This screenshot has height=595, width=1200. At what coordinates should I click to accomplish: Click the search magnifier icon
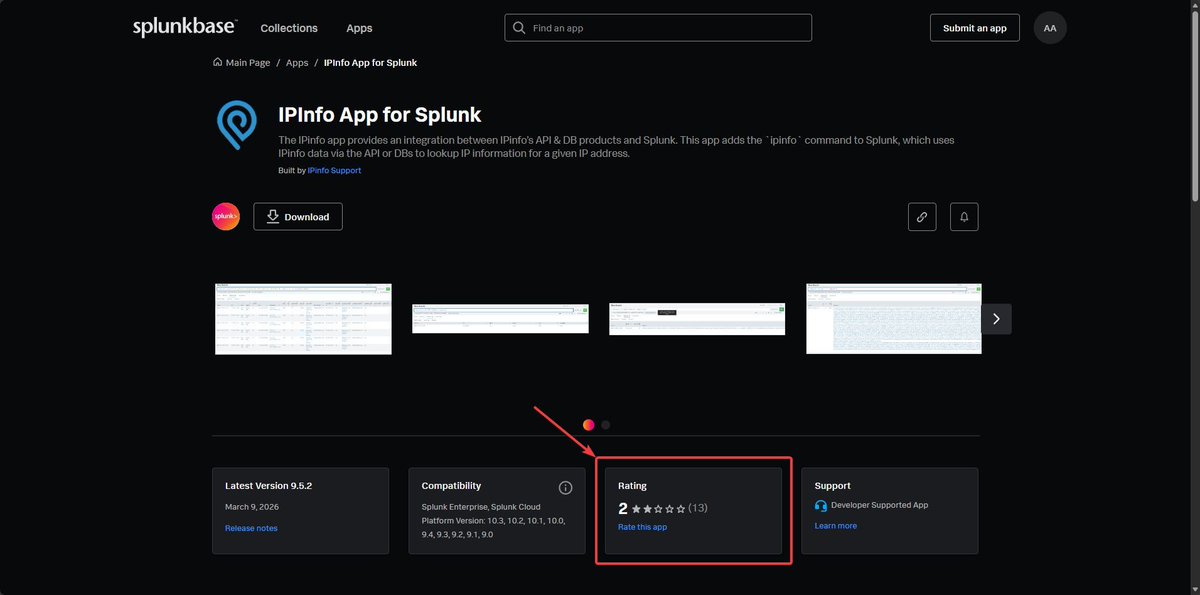519,28
